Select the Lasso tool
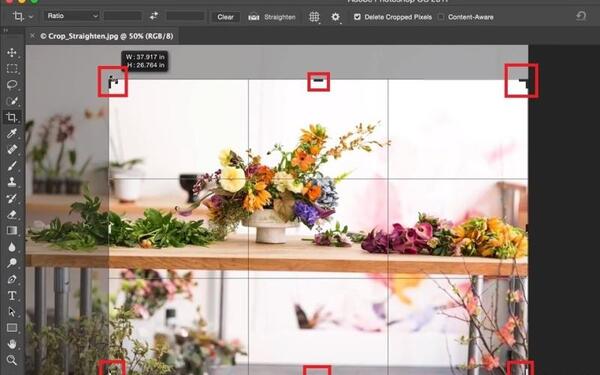The width and height of the screenshot is (600, 375). [12, 85]
